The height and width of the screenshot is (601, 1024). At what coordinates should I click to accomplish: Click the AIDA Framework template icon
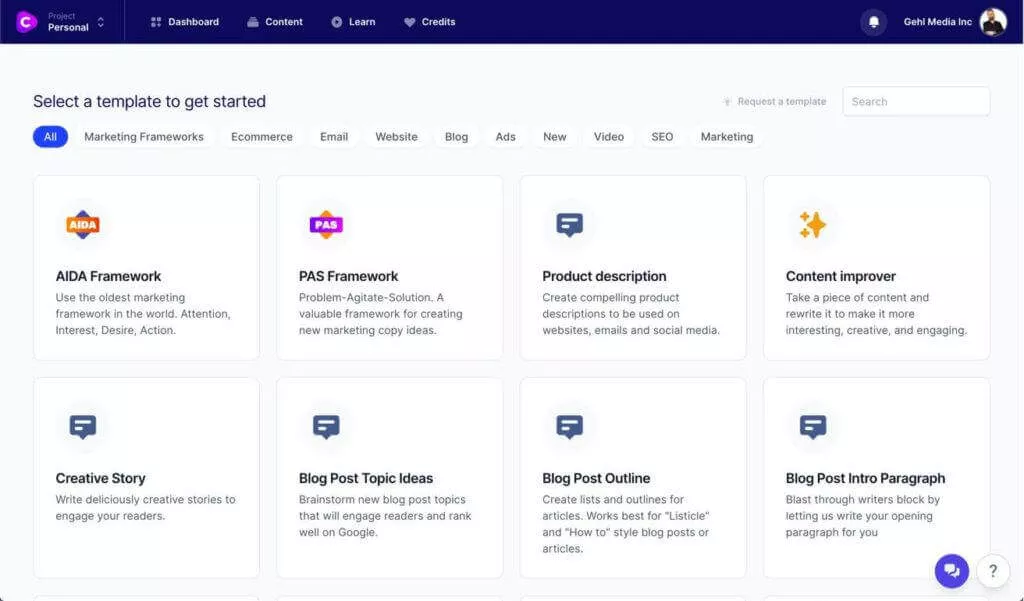point(82,225)
